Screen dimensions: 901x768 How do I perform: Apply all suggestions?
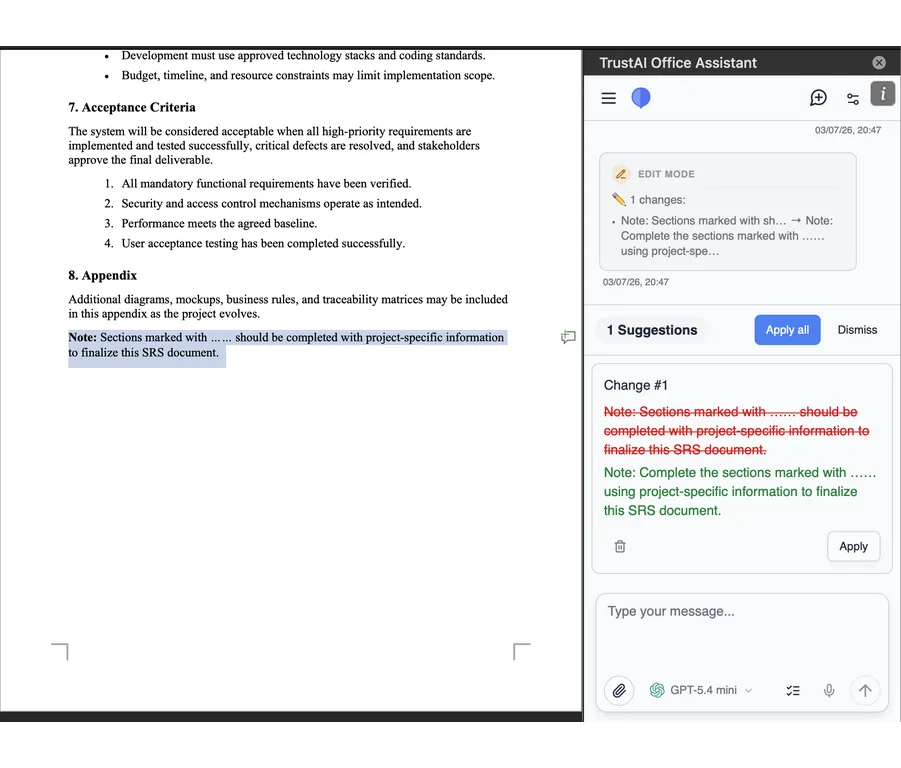pyautogui.click(x=787, y=330)
